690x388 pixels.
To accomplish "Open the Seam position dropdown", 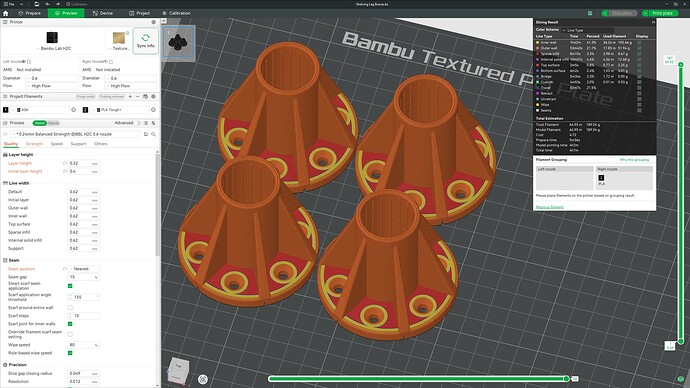I will pyautogui.click(x=84, y=269).
